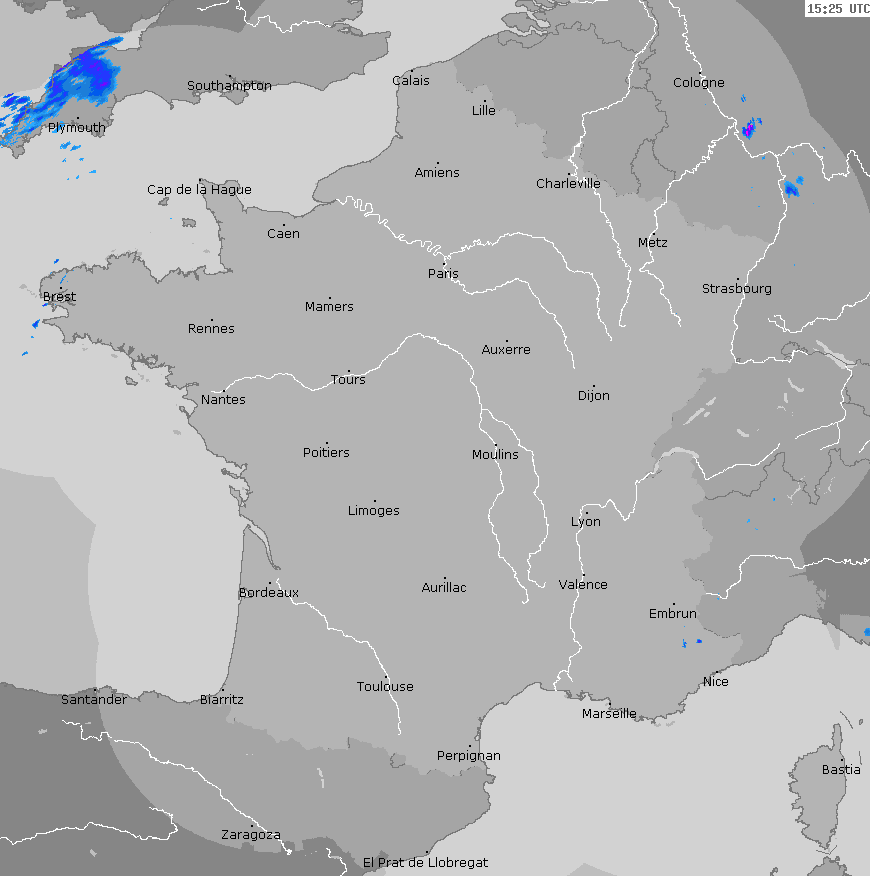This screenshot has width=870, height=876.
Task: Click the 15:25 UTC timestamp
Action: point(837,9)
